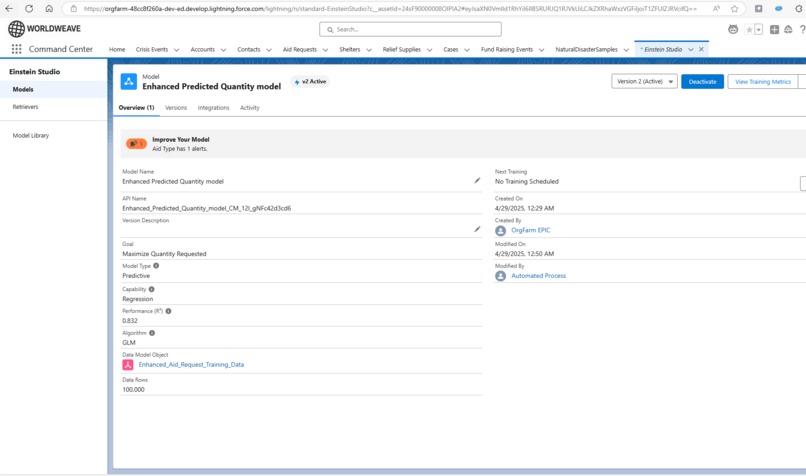Image resolution: width=806 pixels, height=476 pixels.
Task: Show info for Capability
Action: point(152,289)
